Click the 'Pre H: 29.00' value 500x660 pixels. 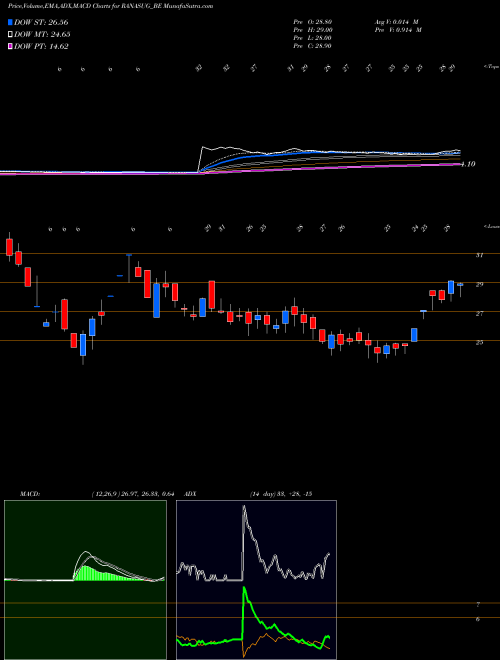313,30
